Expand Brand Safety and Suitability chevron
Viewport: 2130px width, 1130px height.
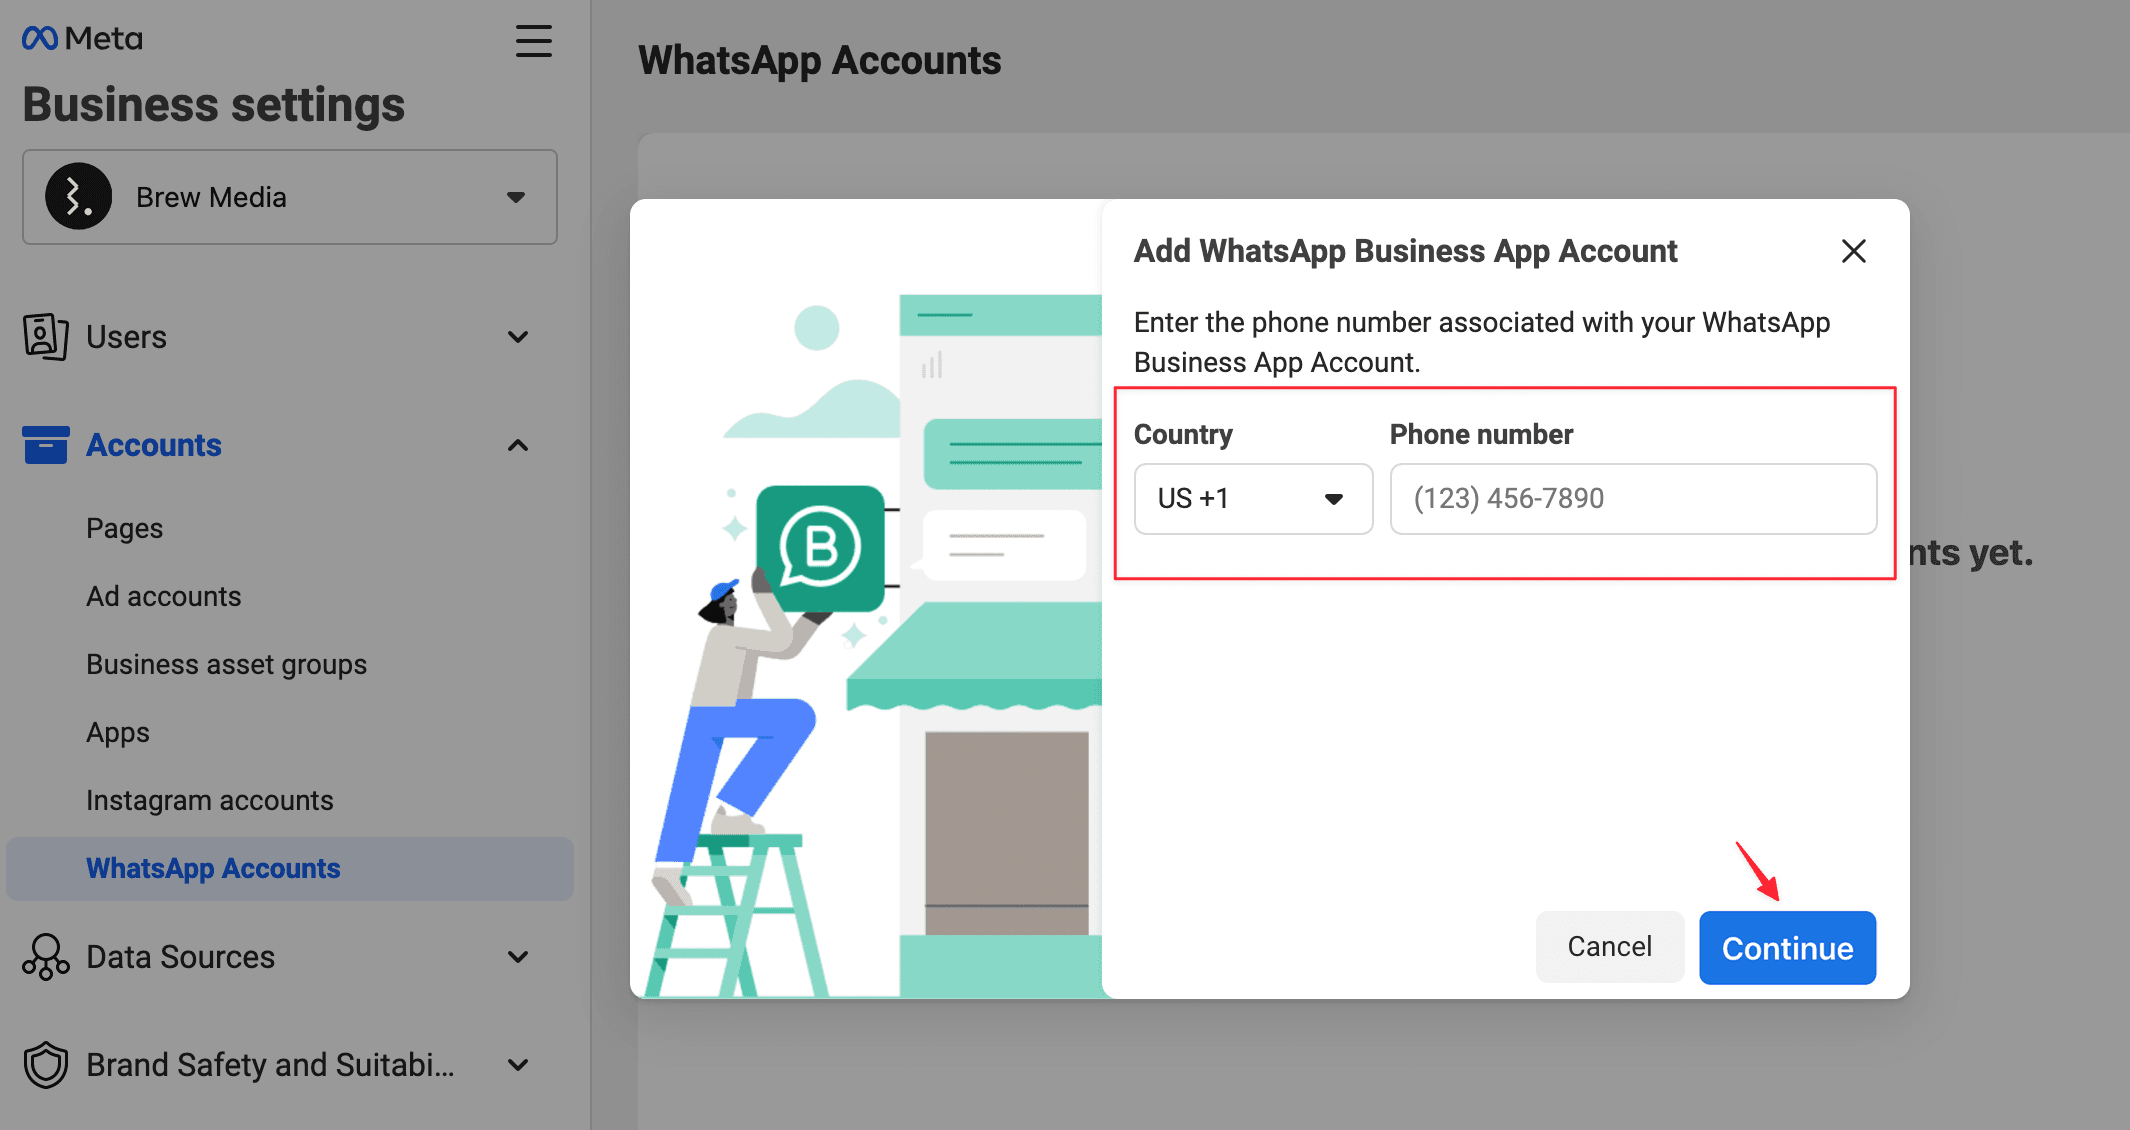[518, 1065]
